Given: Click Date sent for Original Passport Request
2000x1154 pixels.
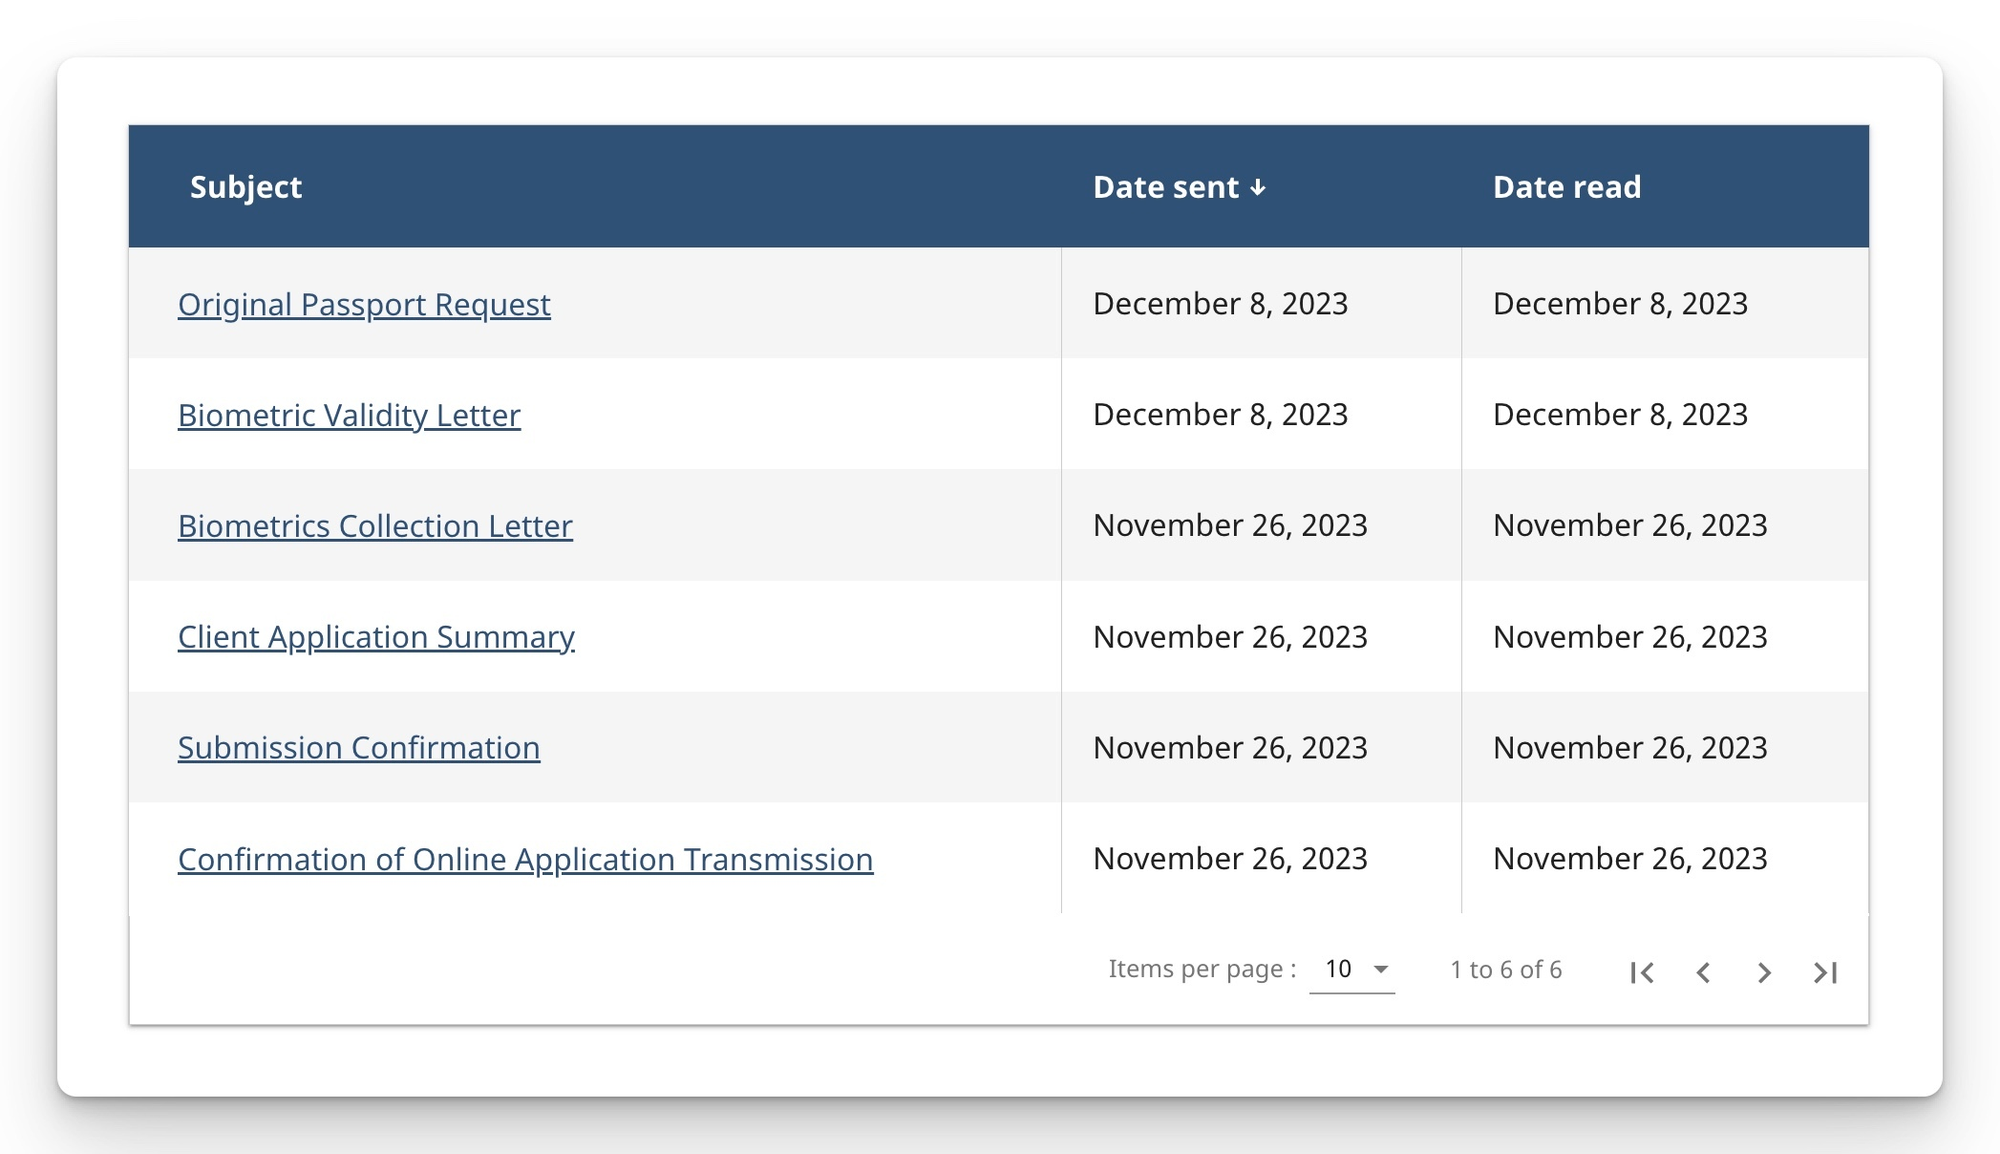Looking at the screenshot, I should [x=1220, y=304].
